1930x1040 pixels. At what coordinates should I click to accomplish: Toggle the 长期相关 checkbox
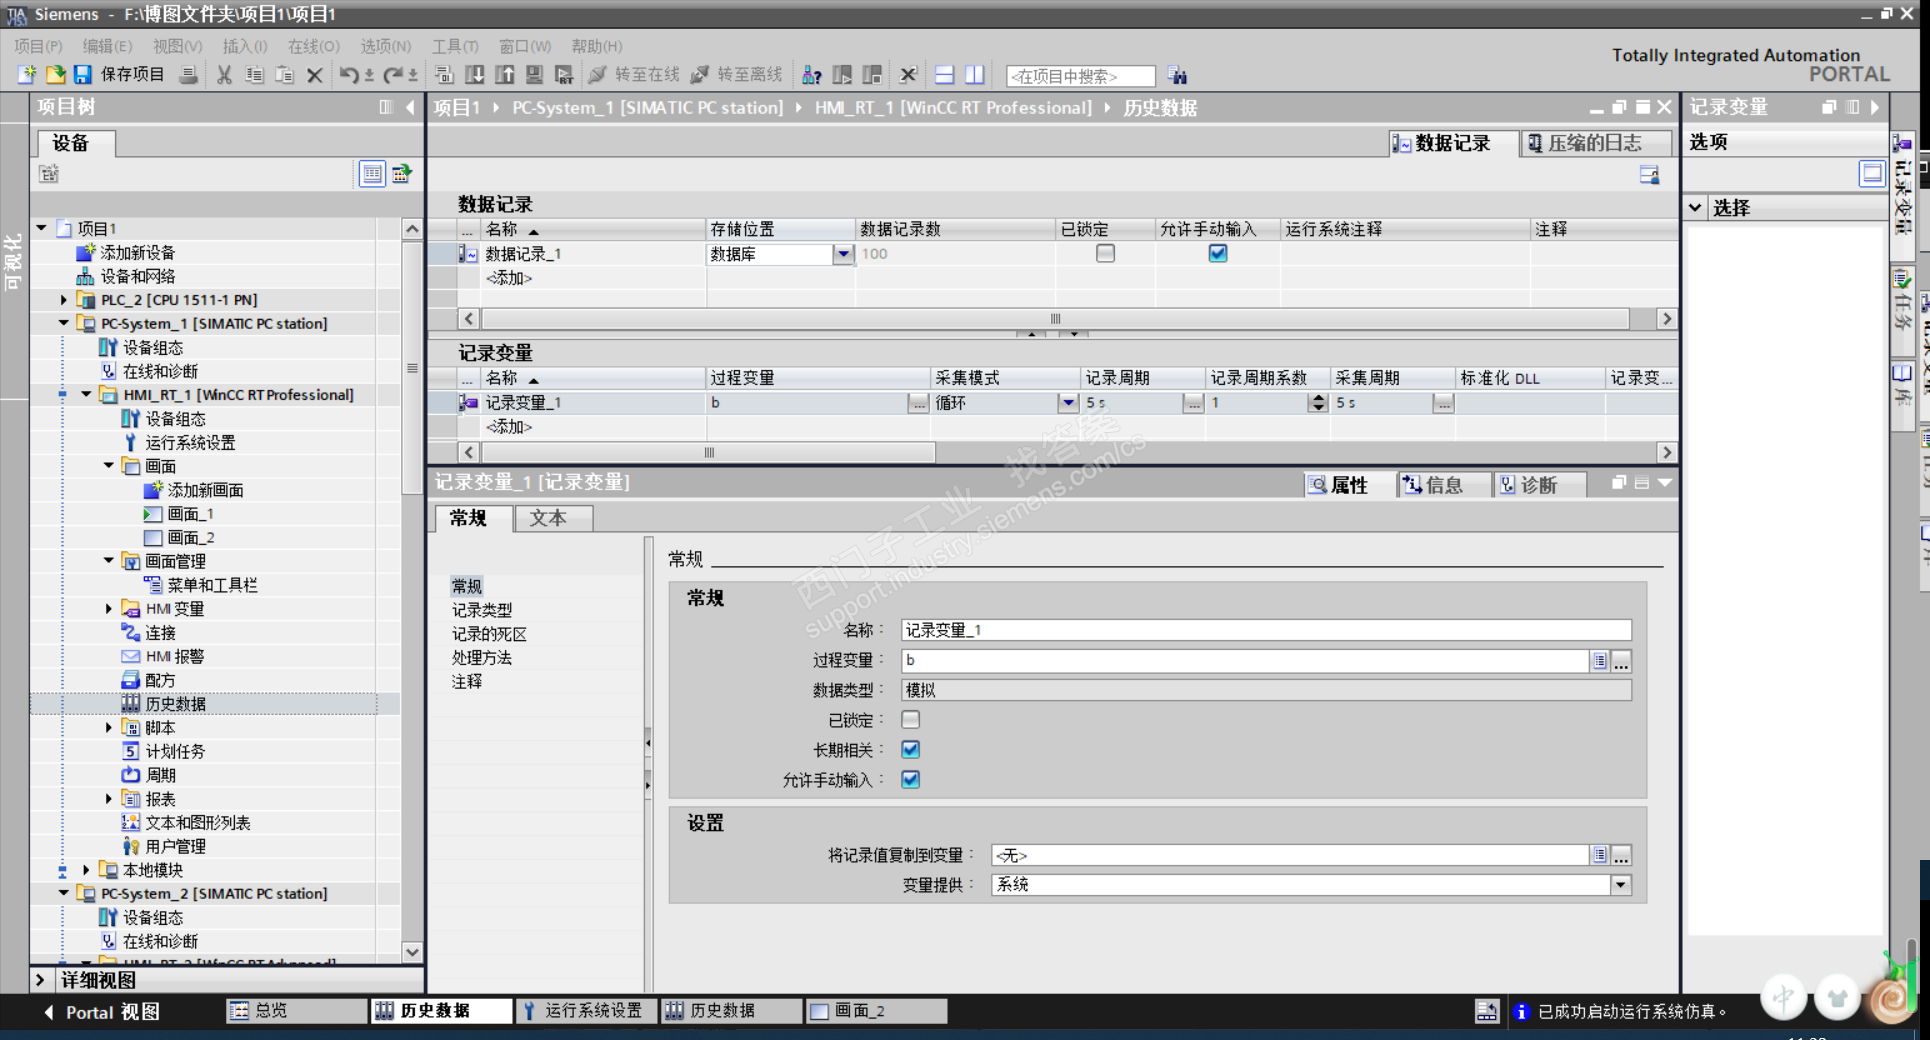[910, 750]
